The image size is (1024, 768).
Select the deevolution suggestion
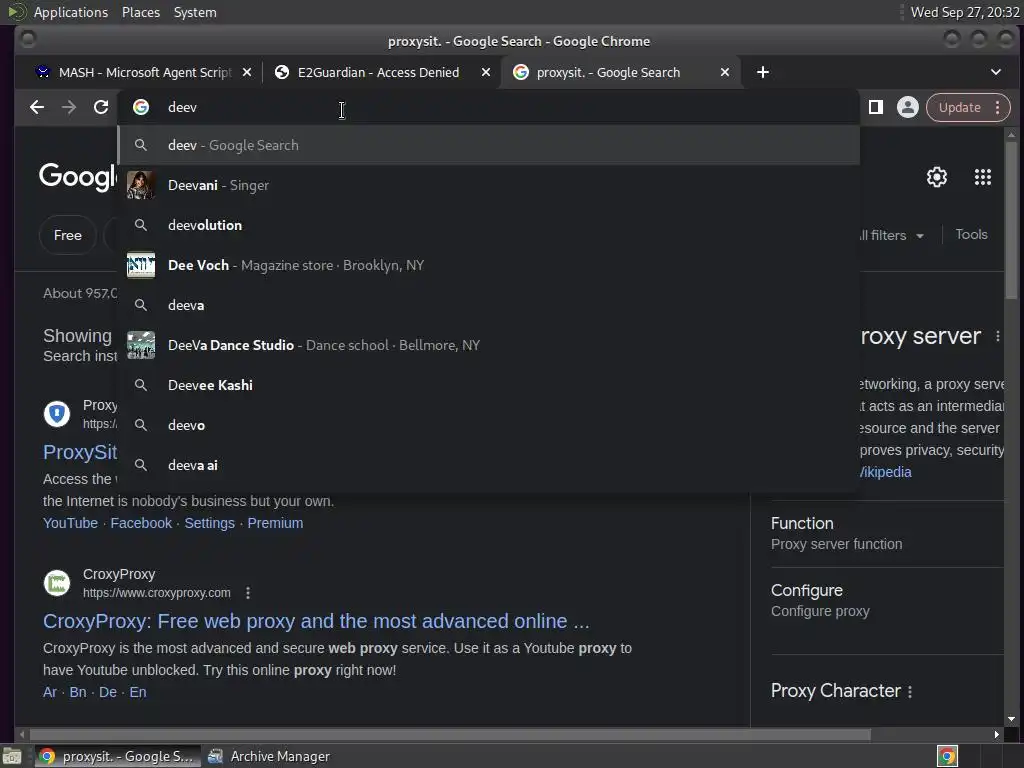coord(488,225)
